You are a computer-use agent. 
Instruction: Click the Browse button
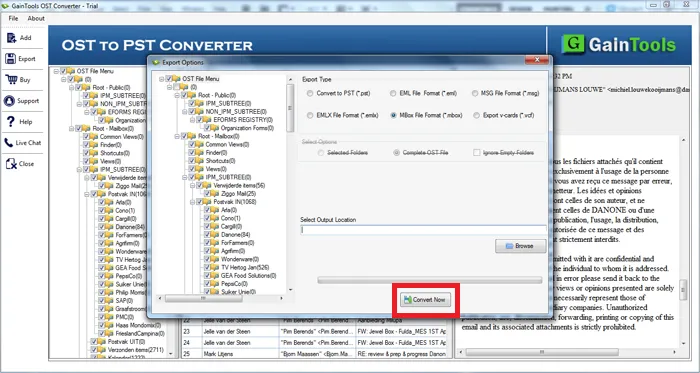pos(521,246)
